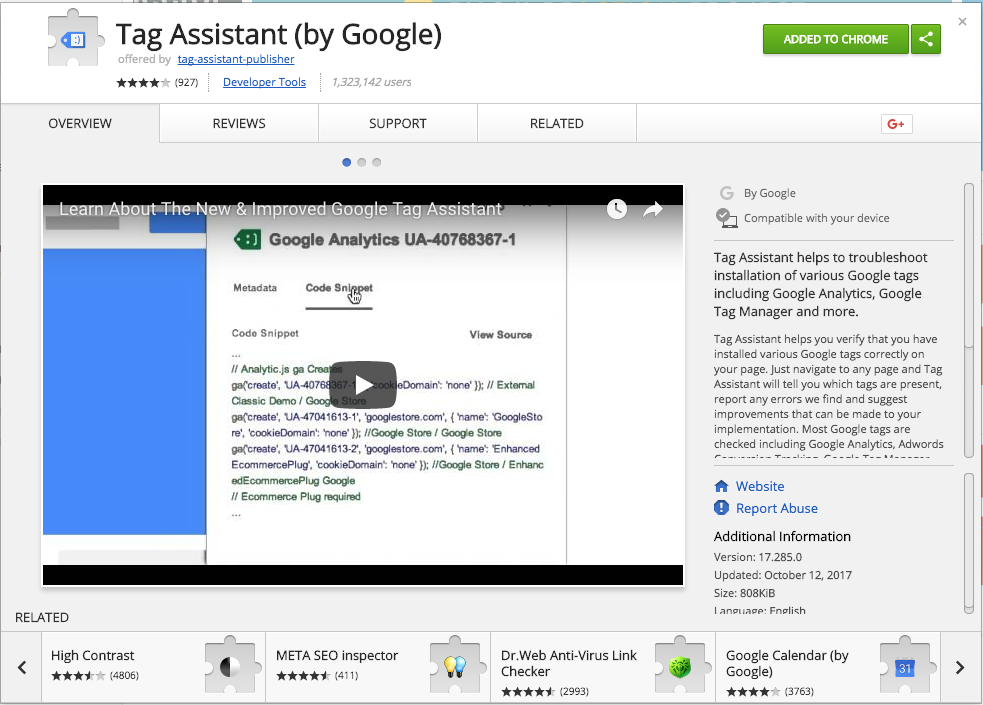
Task: Click the 1,323,142 users text
Action: point(372,82)
